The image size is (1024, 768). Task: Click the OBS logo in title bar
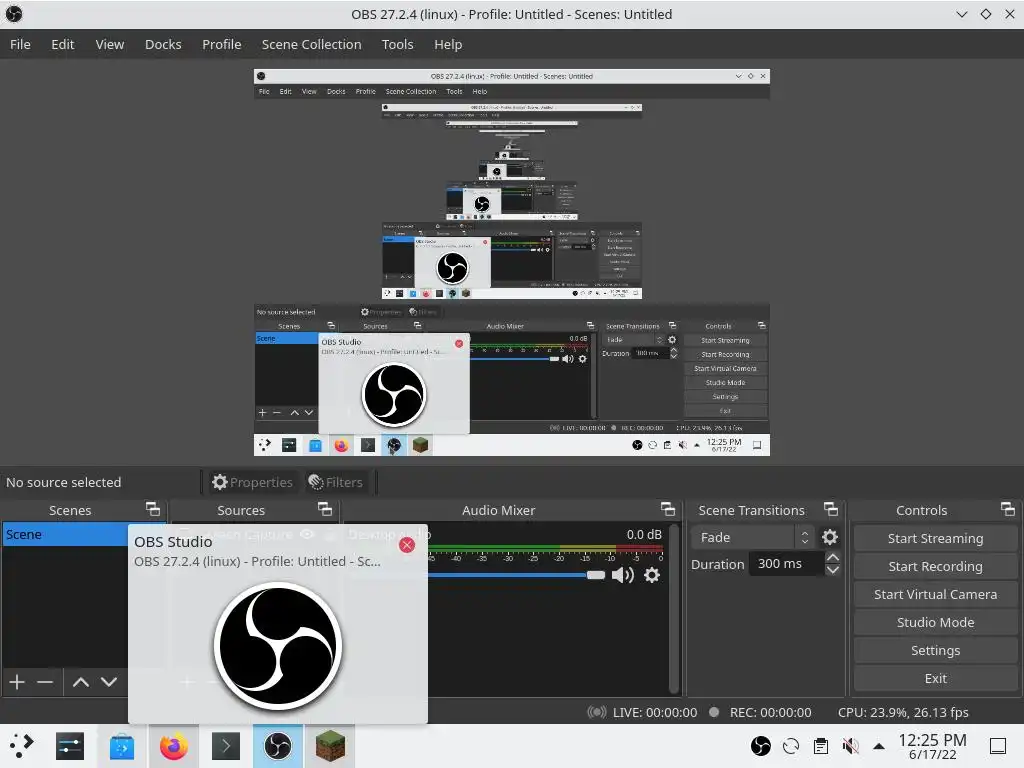(x=14, y=14)
